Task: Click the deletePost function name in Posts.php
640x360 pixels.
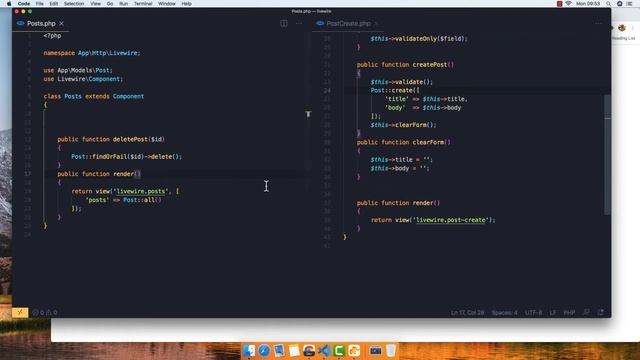Action: click(x=130, y=139)
